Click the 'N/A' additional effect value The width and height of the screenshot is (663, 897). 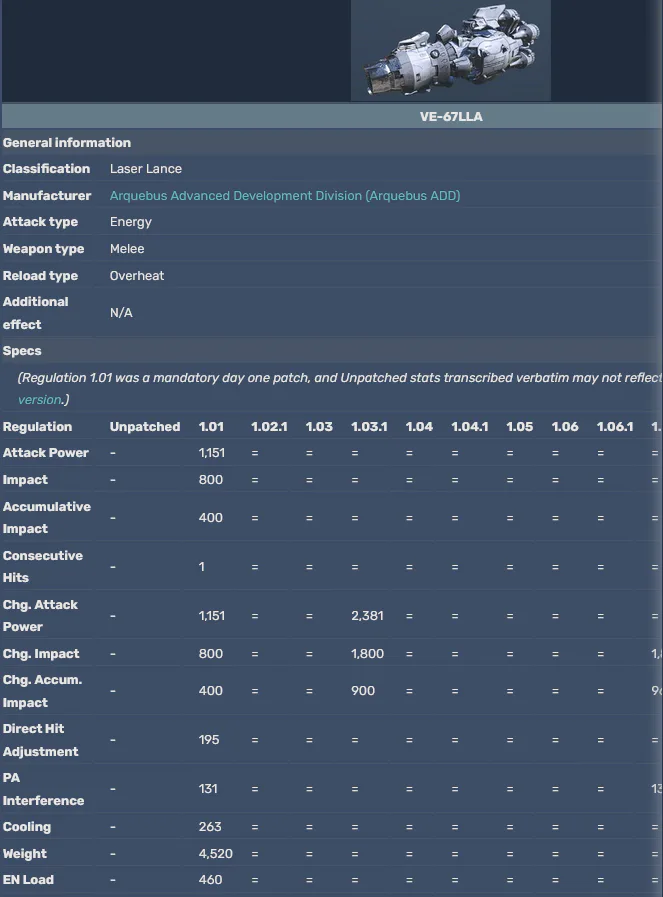[121, 313]
